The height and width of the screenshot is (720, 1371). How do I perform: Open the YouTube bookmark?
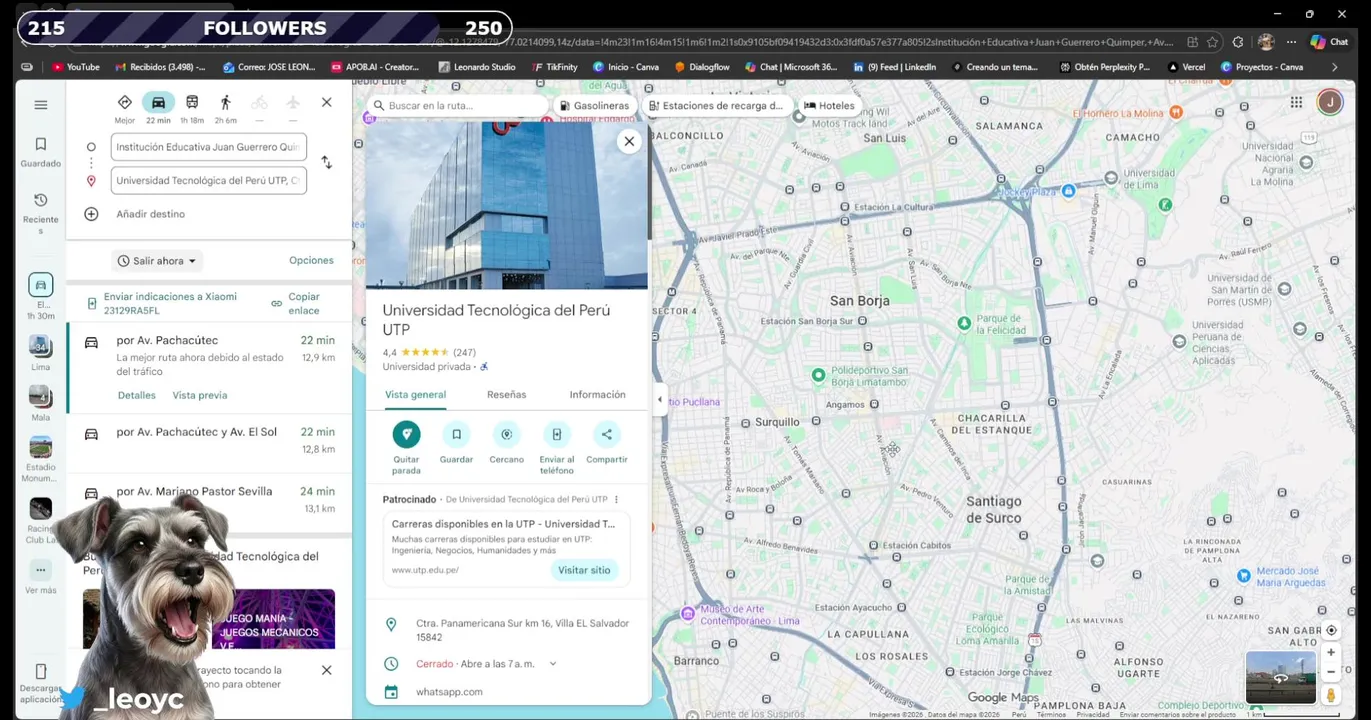click(75, 67)
